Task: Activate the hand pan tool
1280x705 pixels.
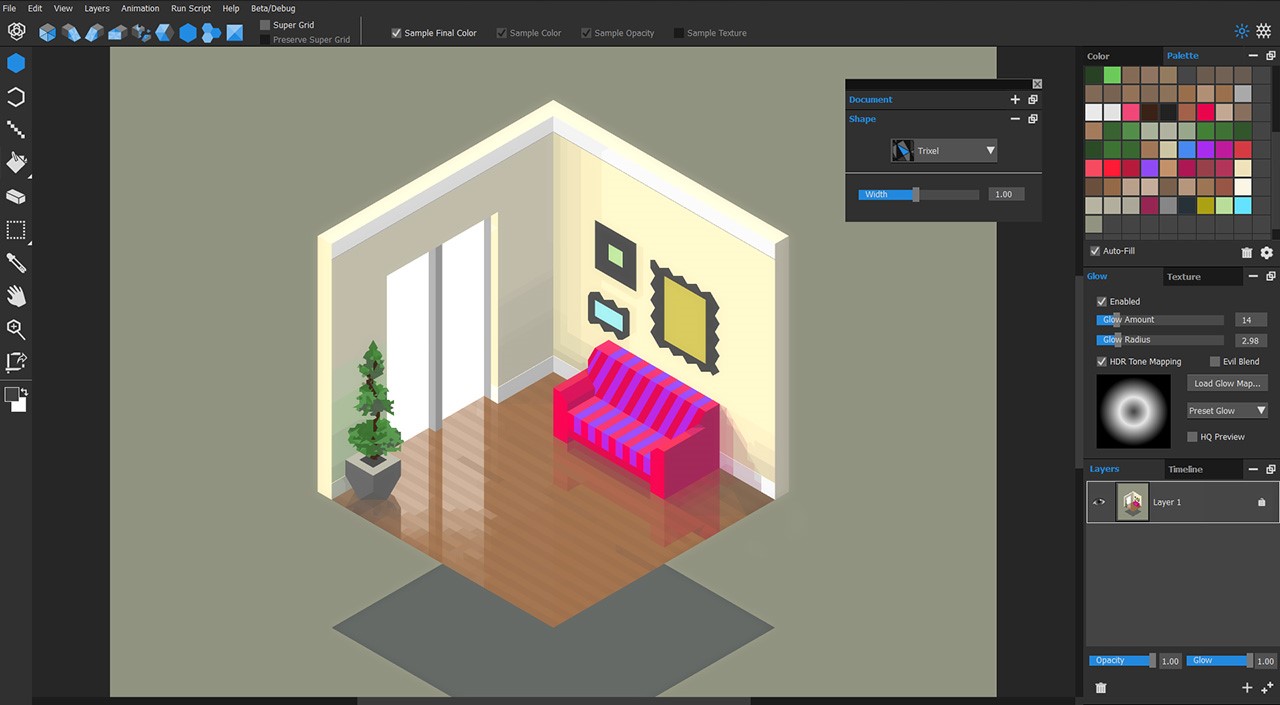Action: point(16,296)
